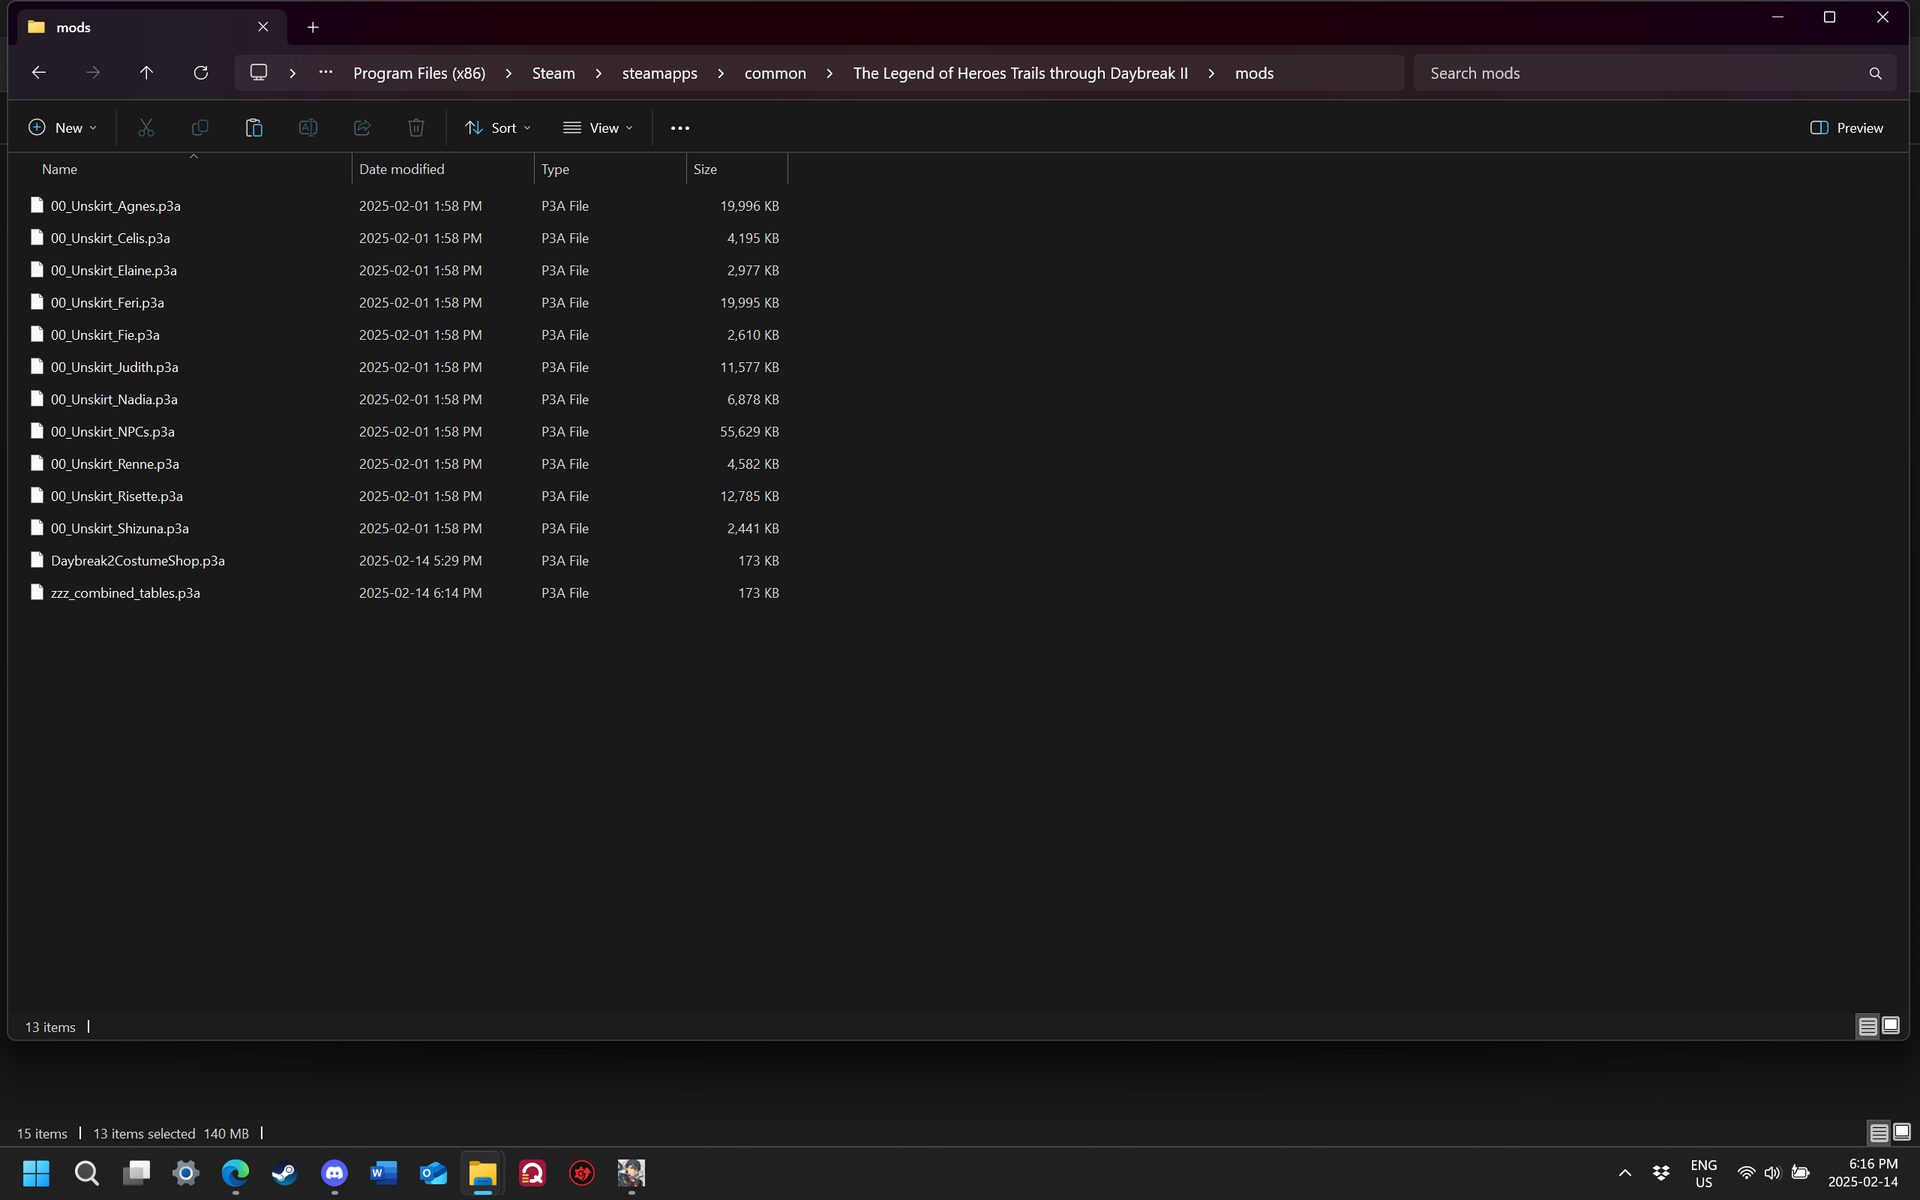Screen dimensions: 1920x1200
Task: Add a new tab
Action: pyautogui.click(x=313, y=27)
